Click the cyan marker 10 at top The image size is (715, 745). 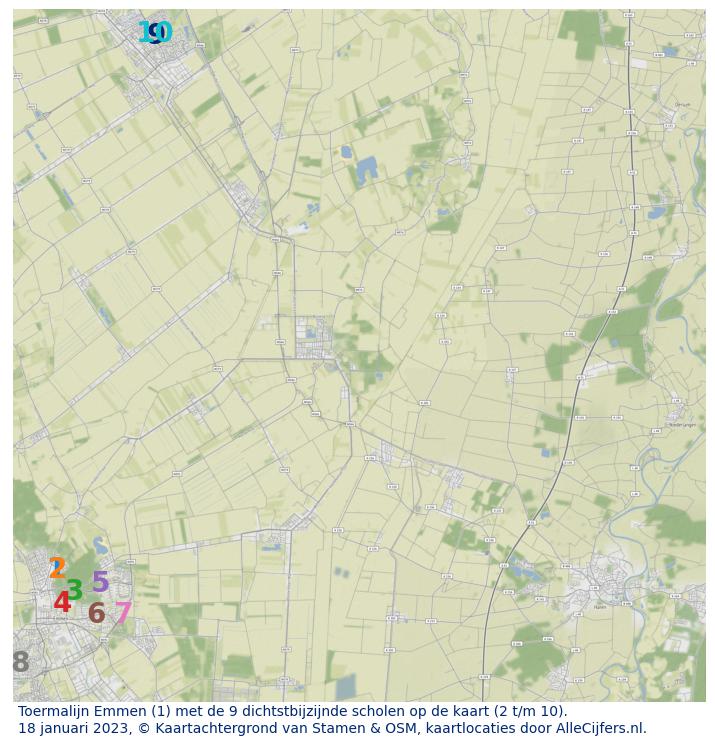[x=158, y=33]
